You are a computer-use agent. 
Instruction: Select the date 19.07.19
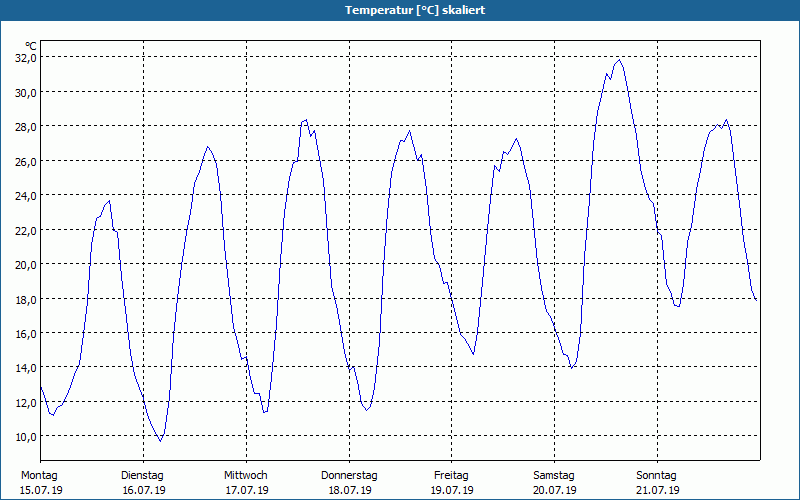(x=452, y=490)
